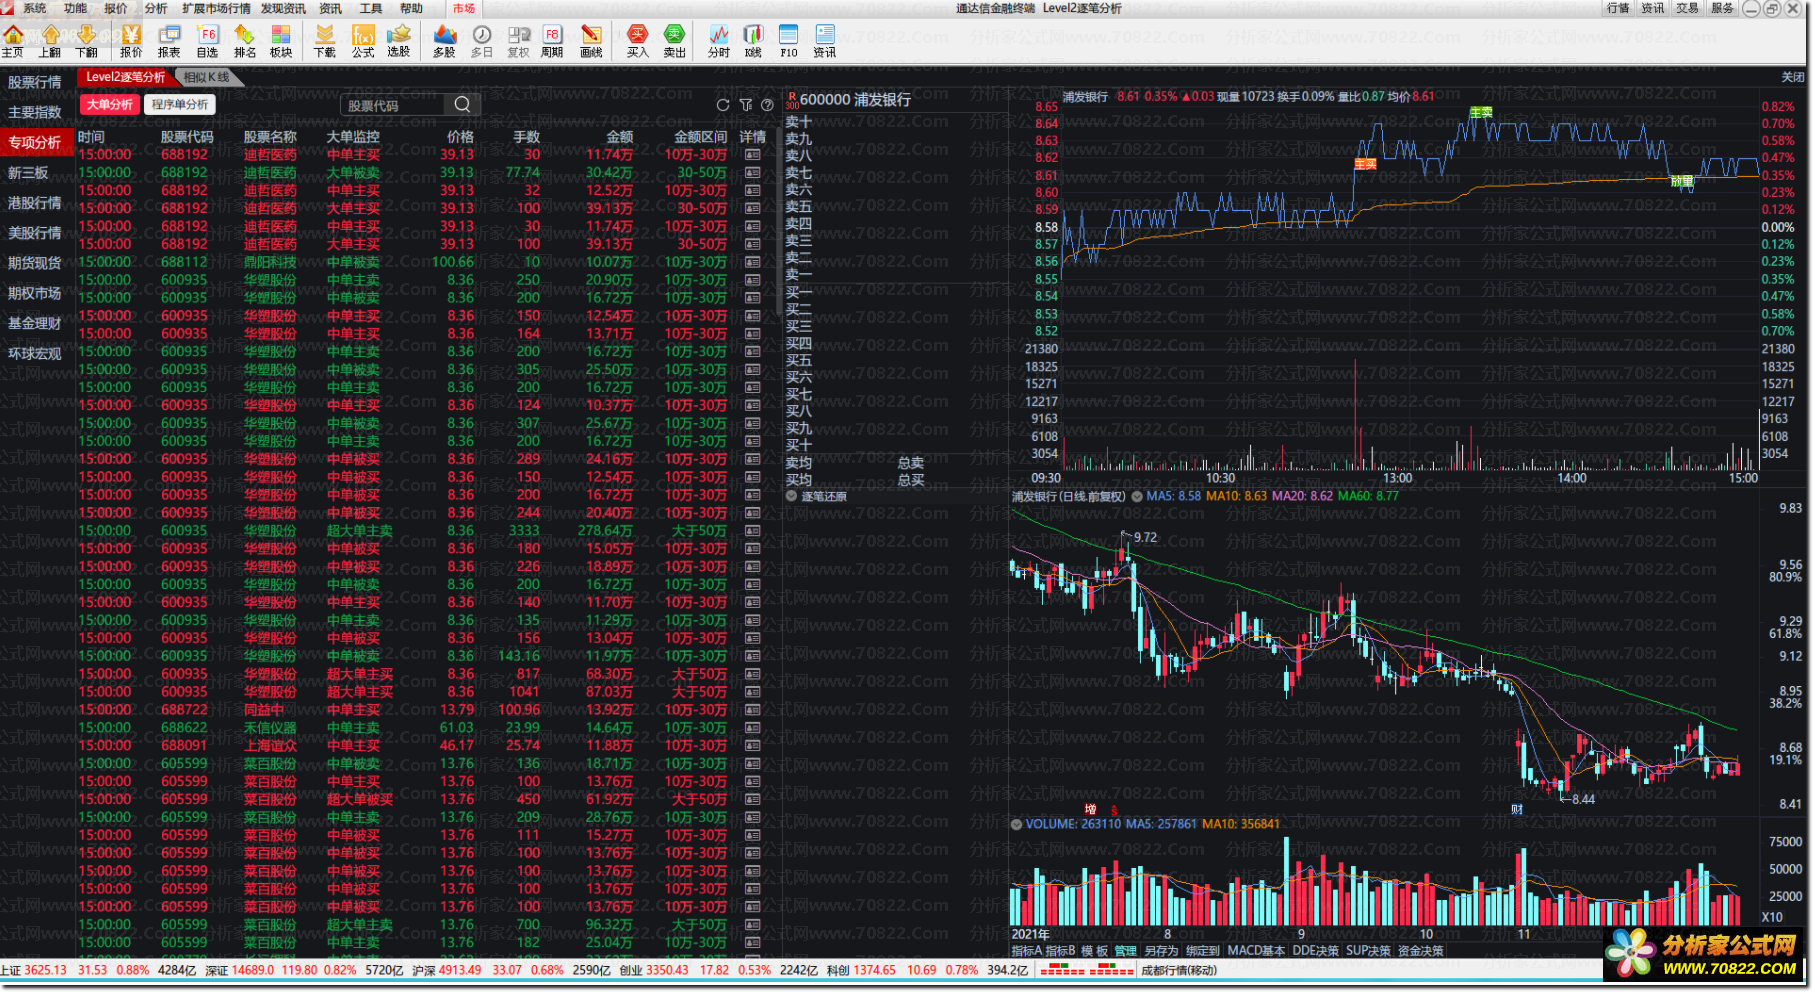Click the 复权 adjustment toolbar icon

(x=518, y=42)
